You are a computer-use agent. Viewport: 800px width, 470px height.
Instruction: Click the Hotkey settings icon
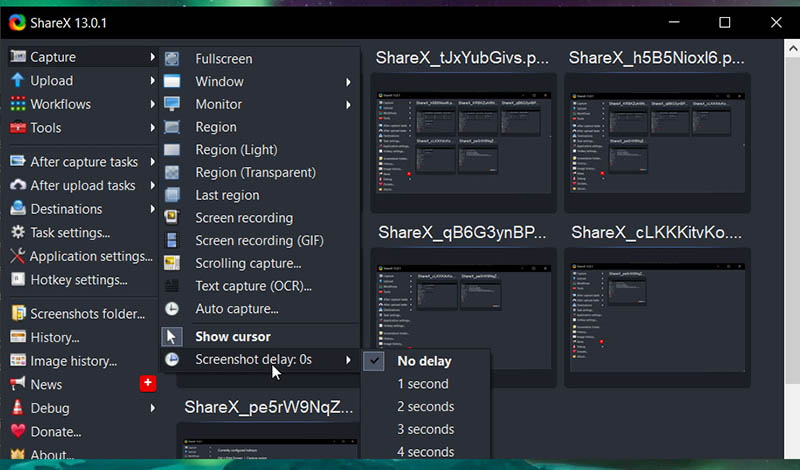(18, 279)
